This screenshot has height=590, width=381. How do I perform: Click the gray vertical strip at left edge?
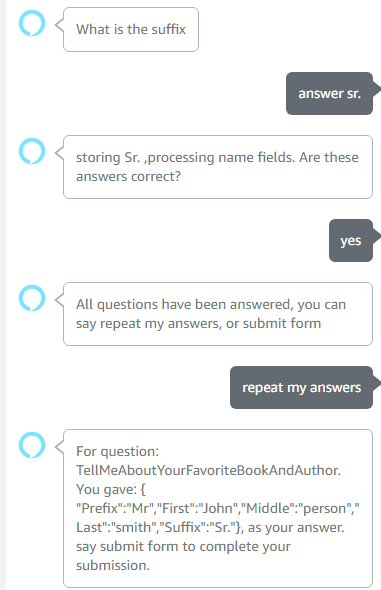(x=3, y=295)
